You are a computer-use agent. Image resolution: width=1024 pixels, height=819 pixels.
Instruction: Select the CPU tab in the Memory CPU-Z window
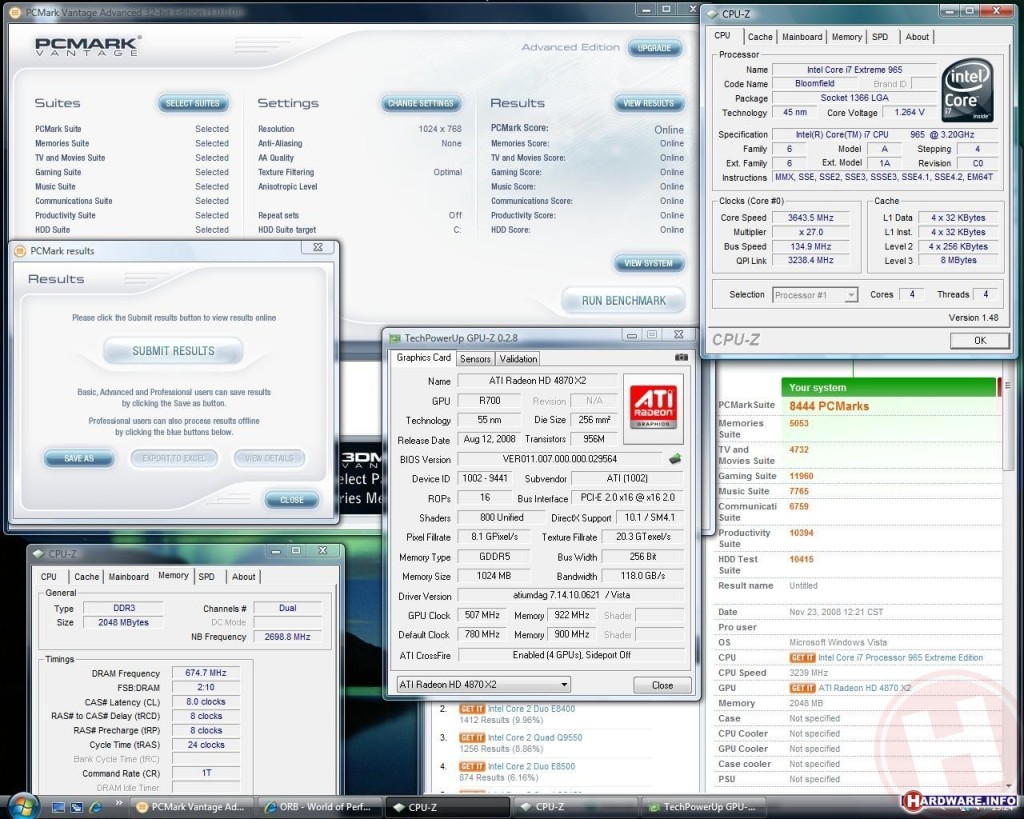pos(48,577)
